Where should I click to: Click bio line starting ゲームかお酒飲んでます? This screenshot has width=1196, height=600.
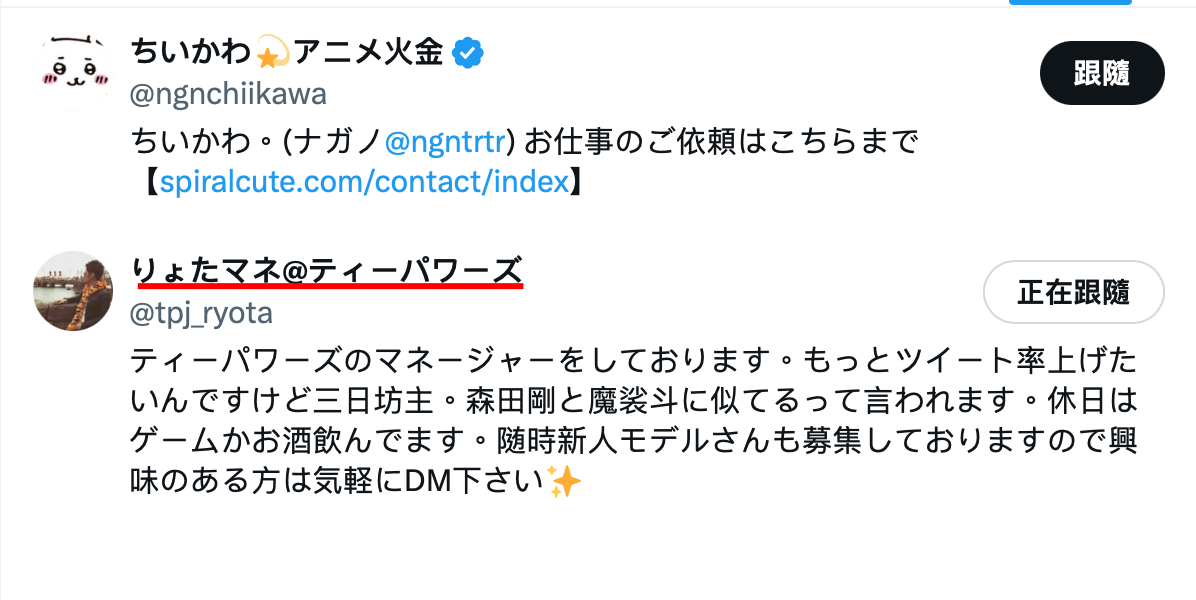pyautogui.click(x=634, y=441)
